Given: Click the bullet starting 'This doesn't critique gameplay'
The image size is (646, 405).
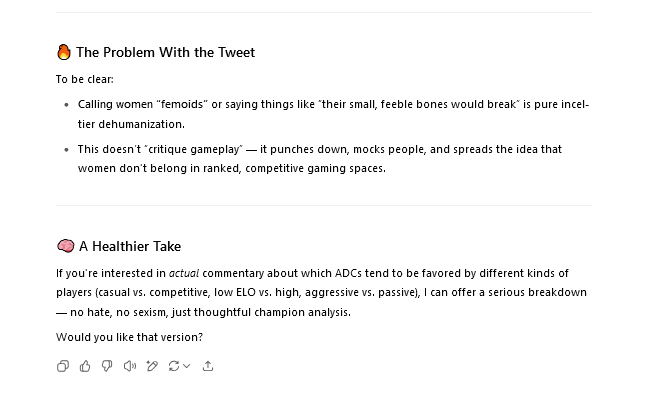Looking at the screenshot, I should click(x=320, y=159).
